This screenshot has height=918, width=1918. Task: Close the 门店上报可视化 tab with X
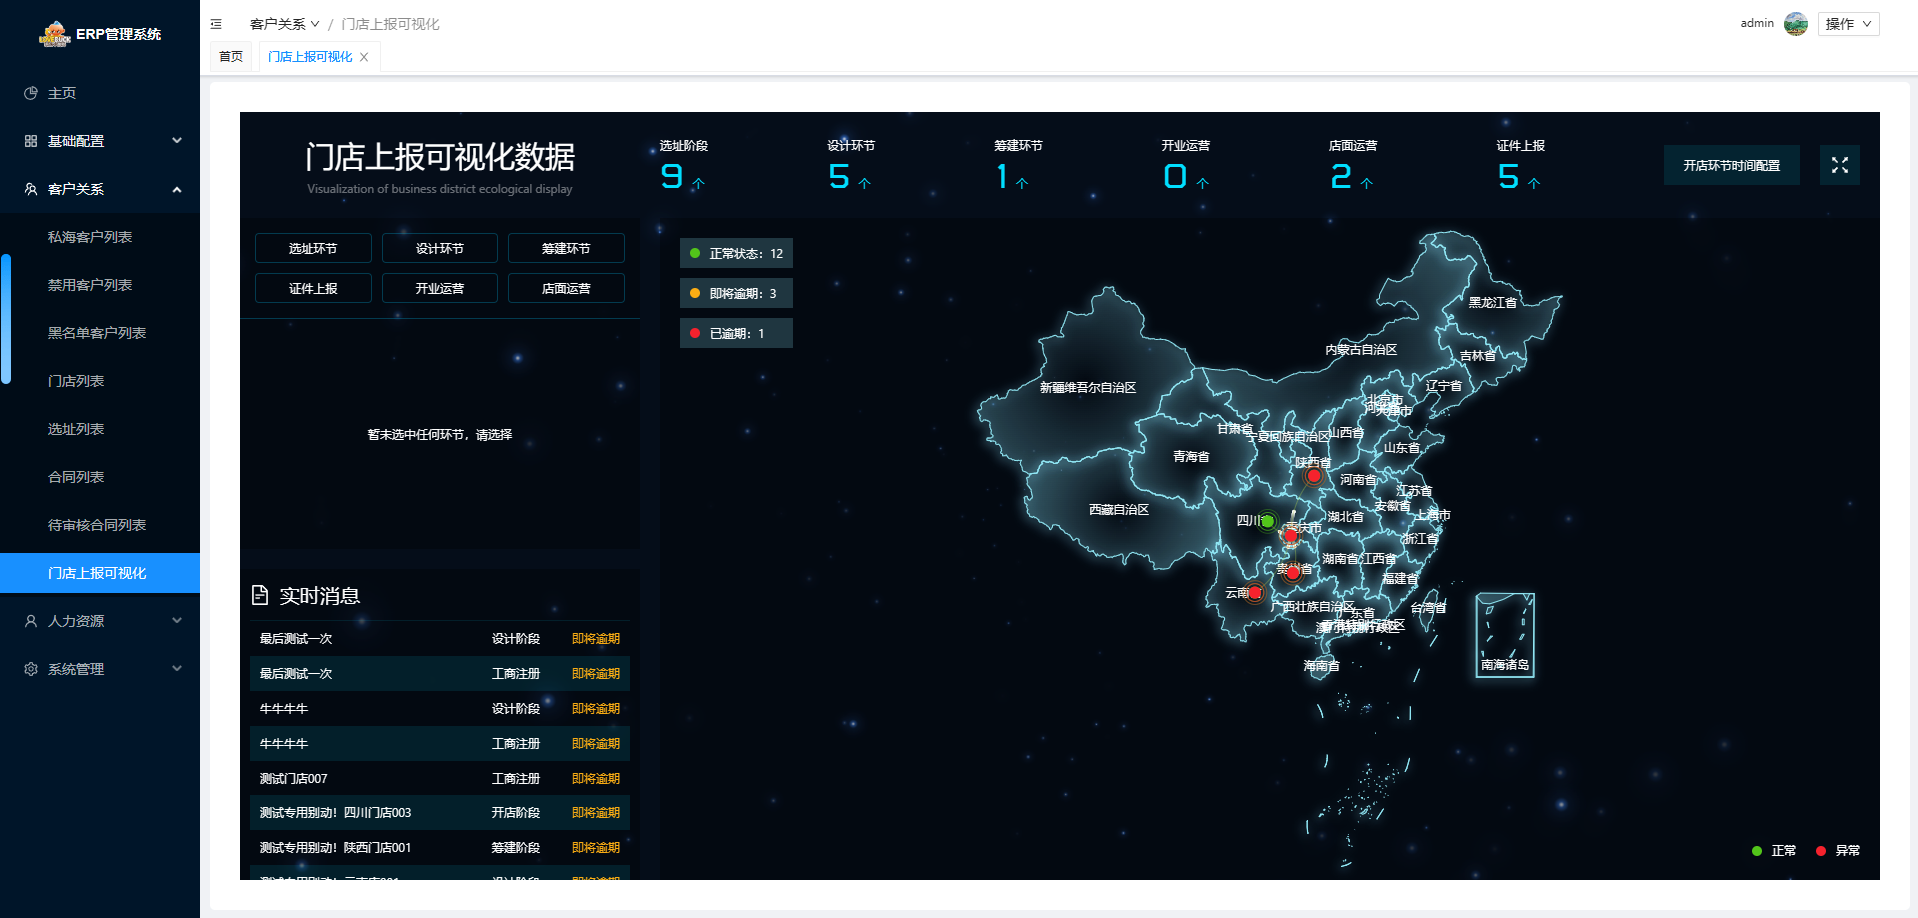click(364, 57)
